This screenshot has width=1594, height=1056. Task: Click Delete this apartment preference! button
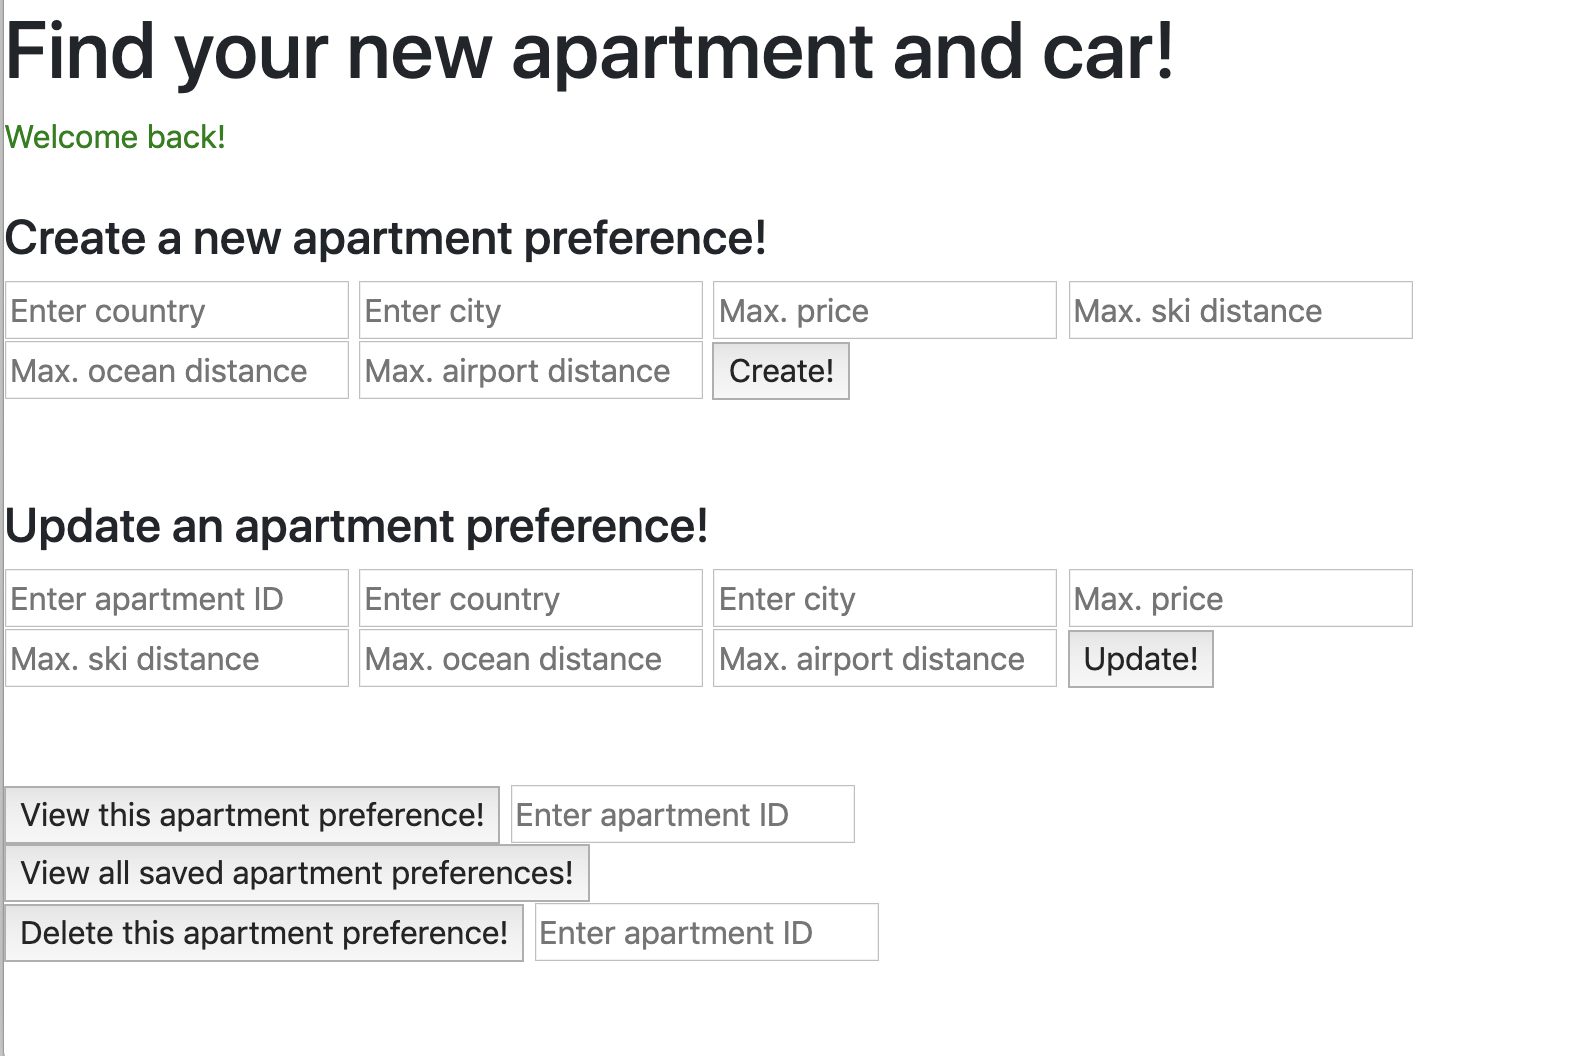click(264, 933)
